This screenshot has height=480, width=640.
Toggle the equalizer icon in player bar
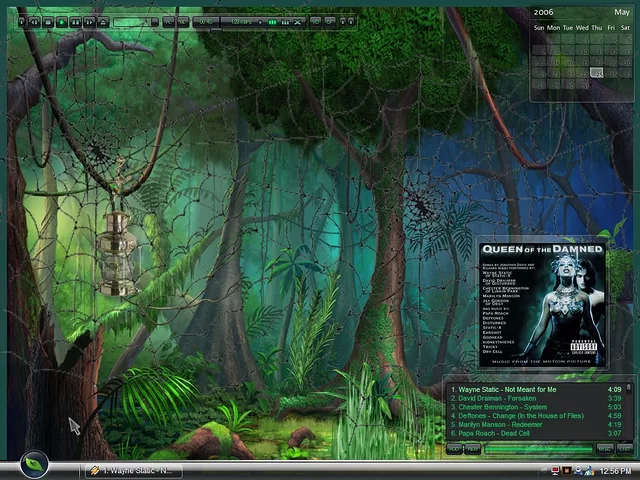(x=285, y=21)
